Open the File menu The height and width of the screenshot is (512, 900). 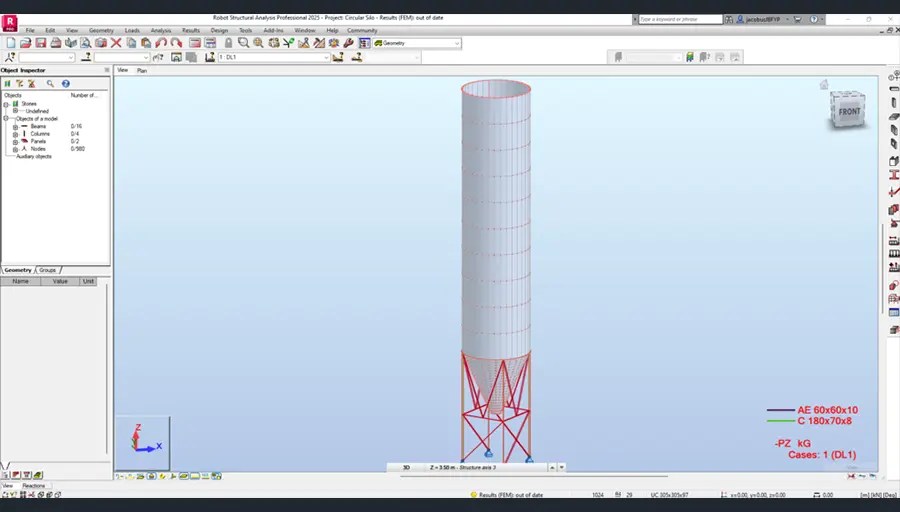pyautogui.click(x=30, y=30)
